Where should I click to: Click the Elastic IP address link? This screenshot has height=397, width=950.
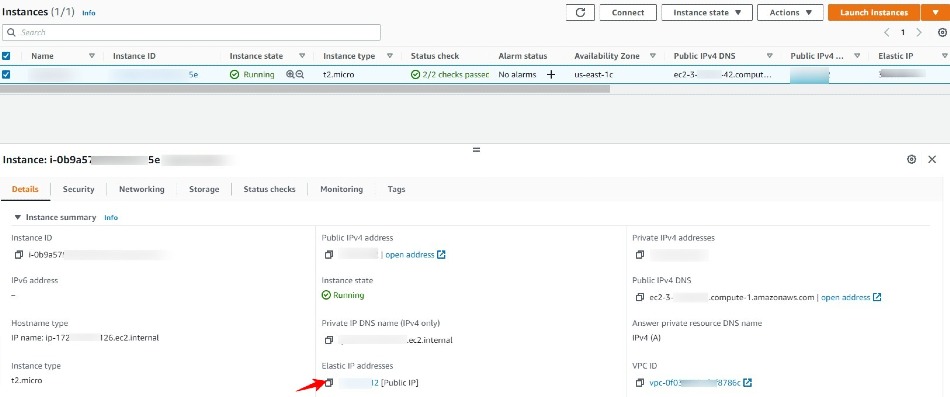[359, 382]
